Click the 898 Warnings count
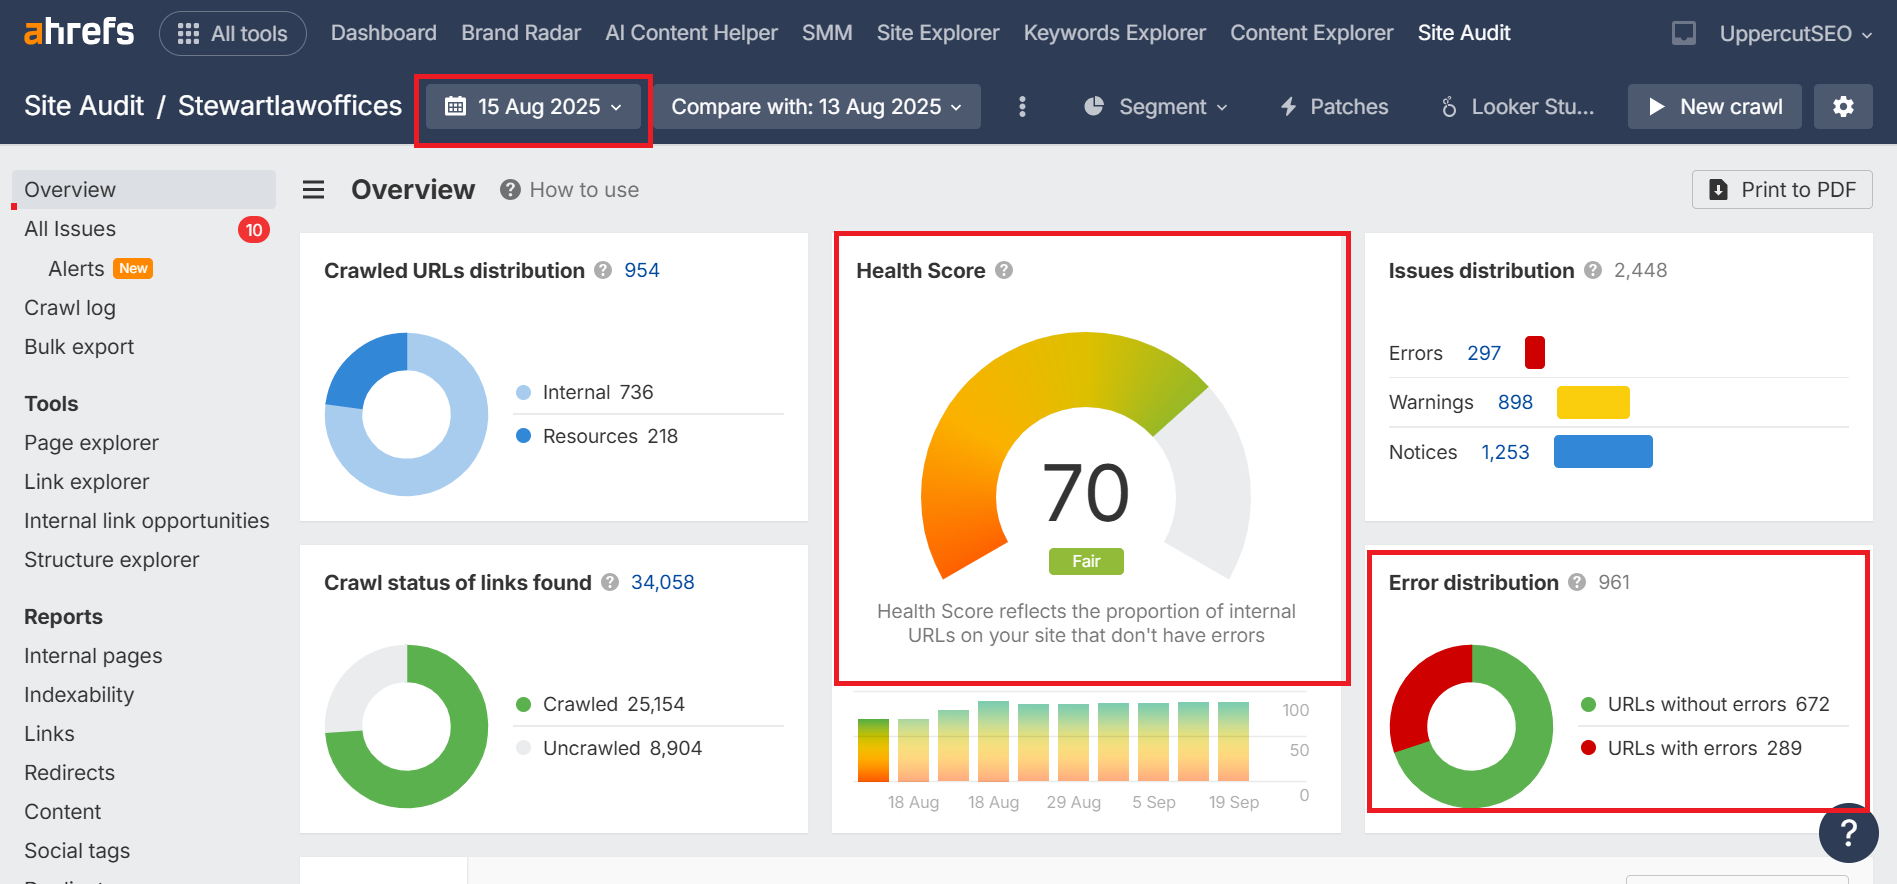1897x884 pixels. coord(1515,402)
